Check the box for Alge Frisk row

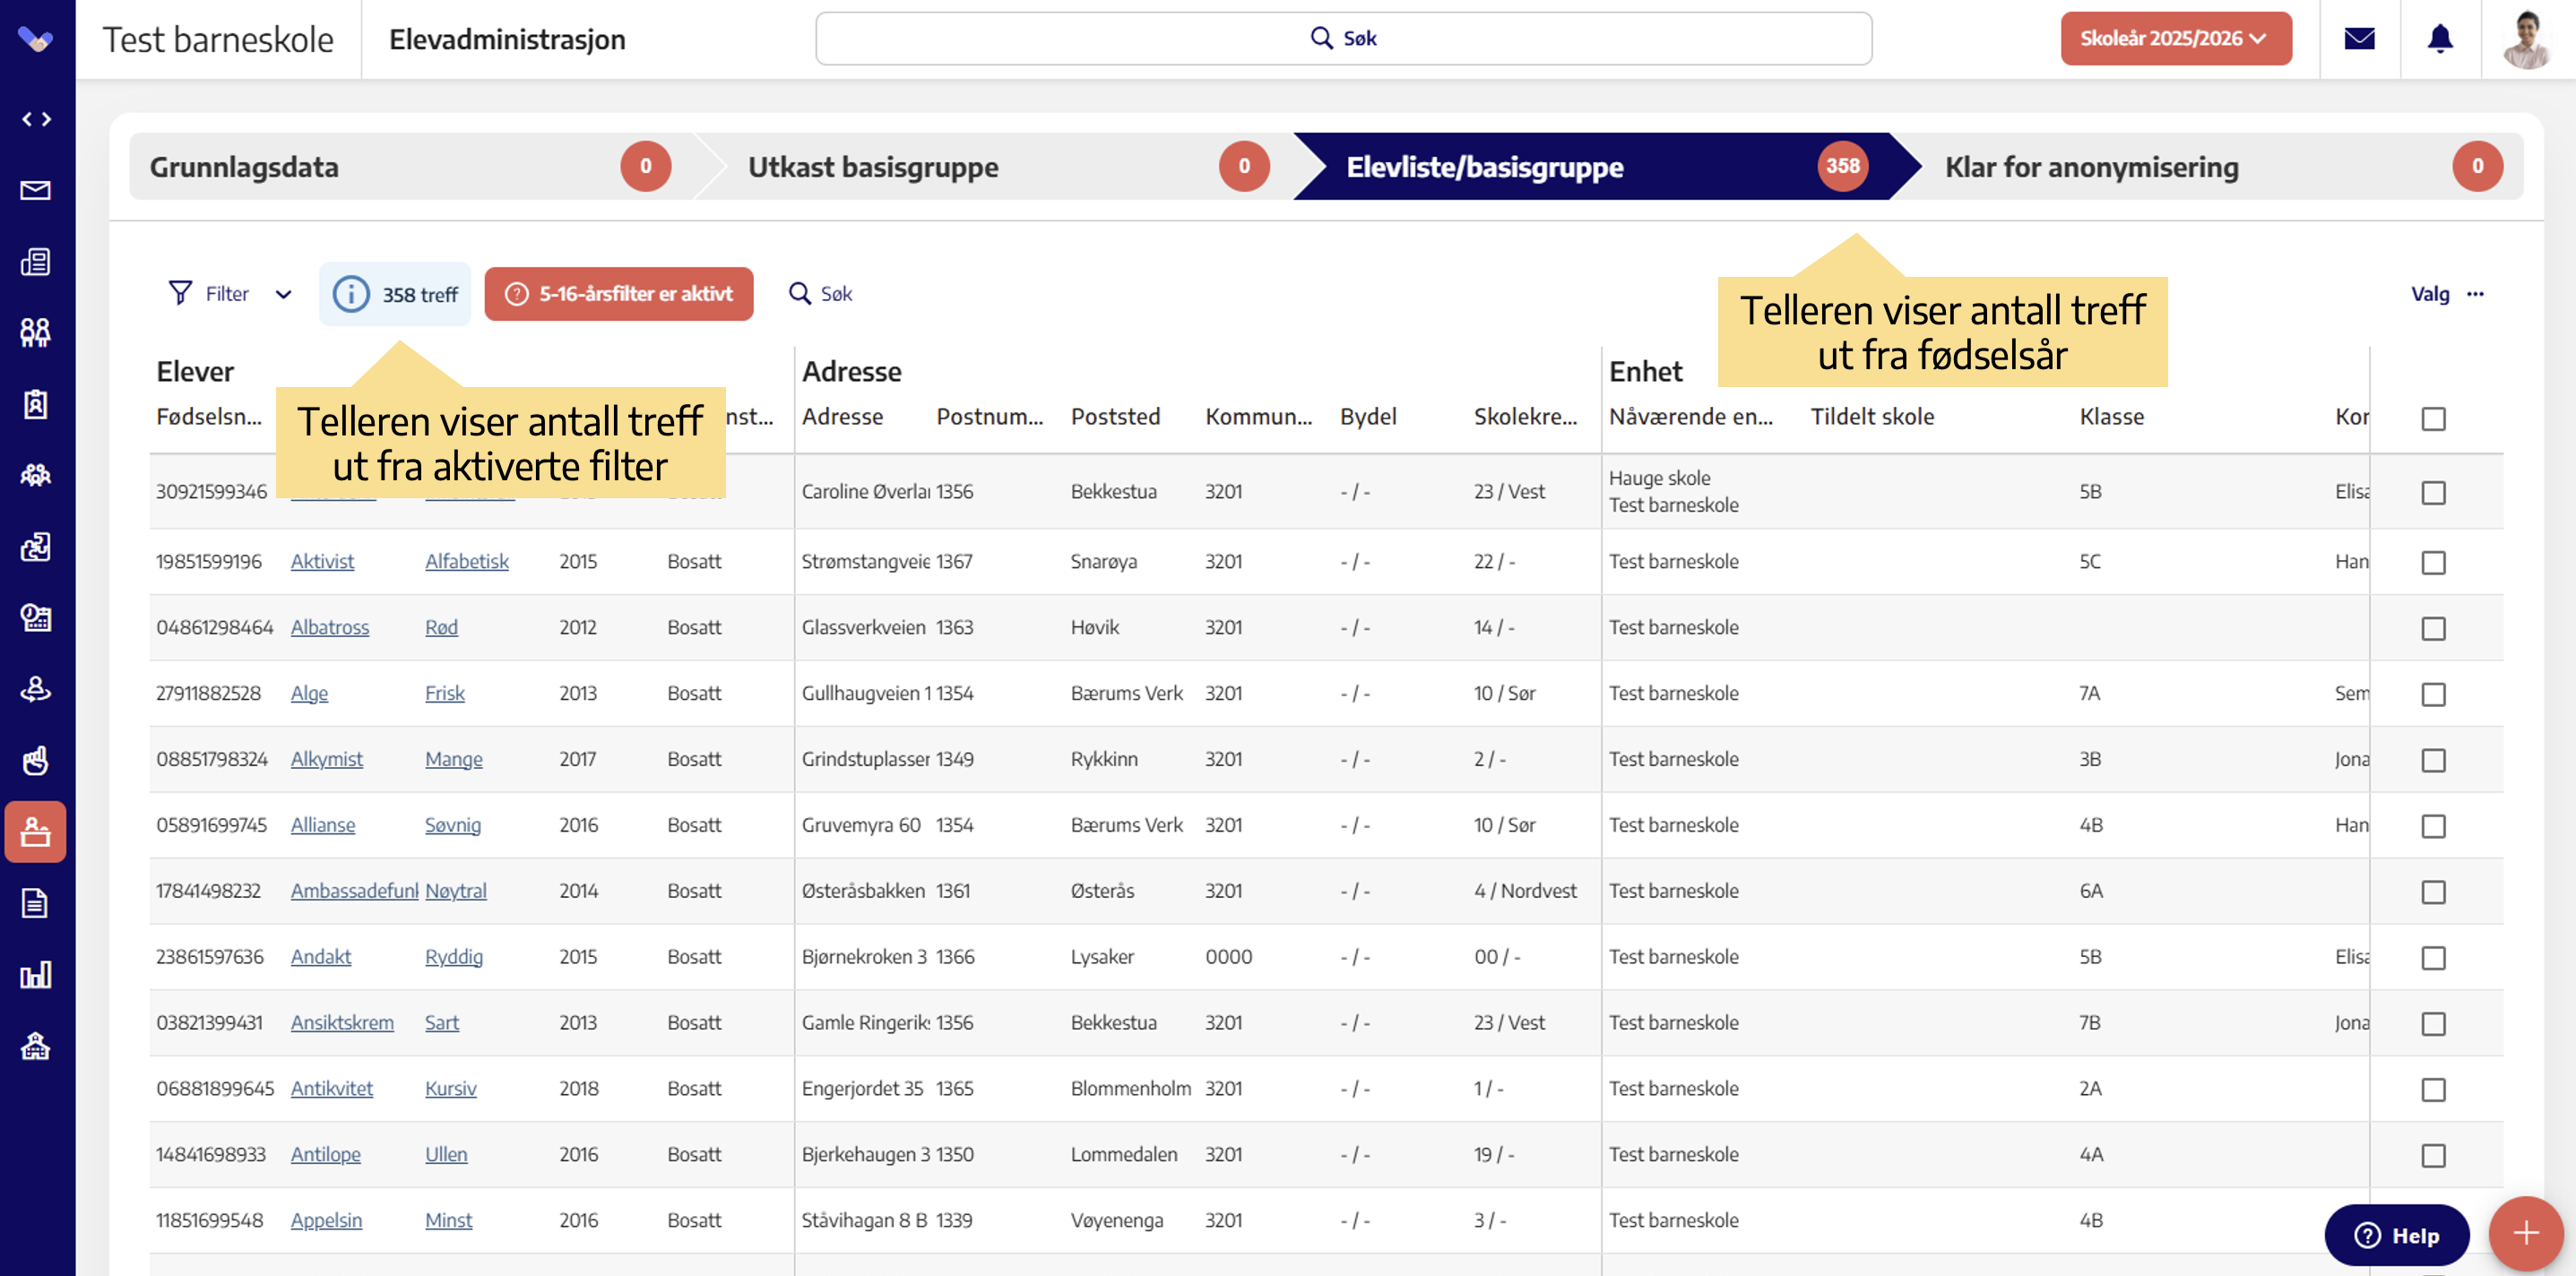point(2433,695)
